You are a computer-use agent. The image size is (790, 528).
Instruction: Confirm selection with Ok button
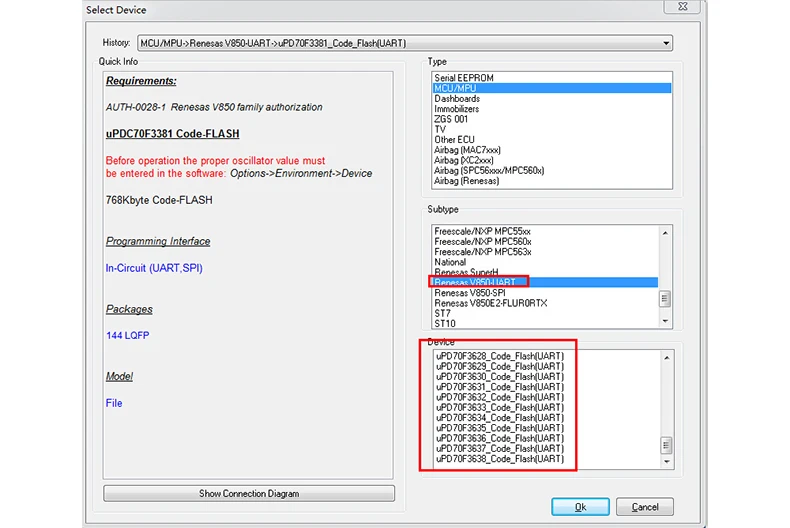tap(580, 507)
